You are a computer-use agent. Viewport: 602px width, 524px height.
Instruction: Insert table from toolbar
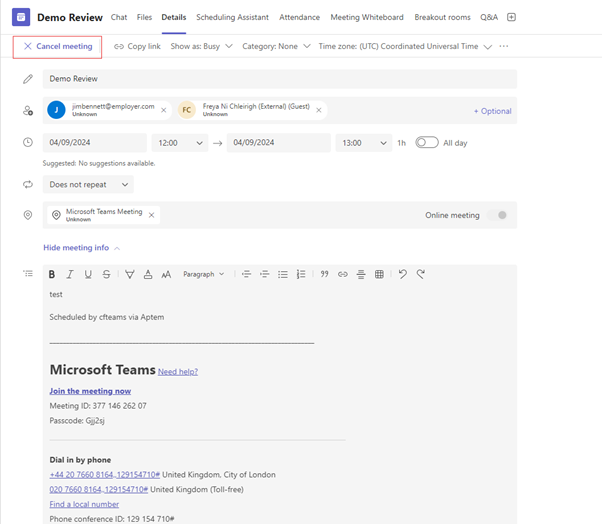click(x=379, y=274)
